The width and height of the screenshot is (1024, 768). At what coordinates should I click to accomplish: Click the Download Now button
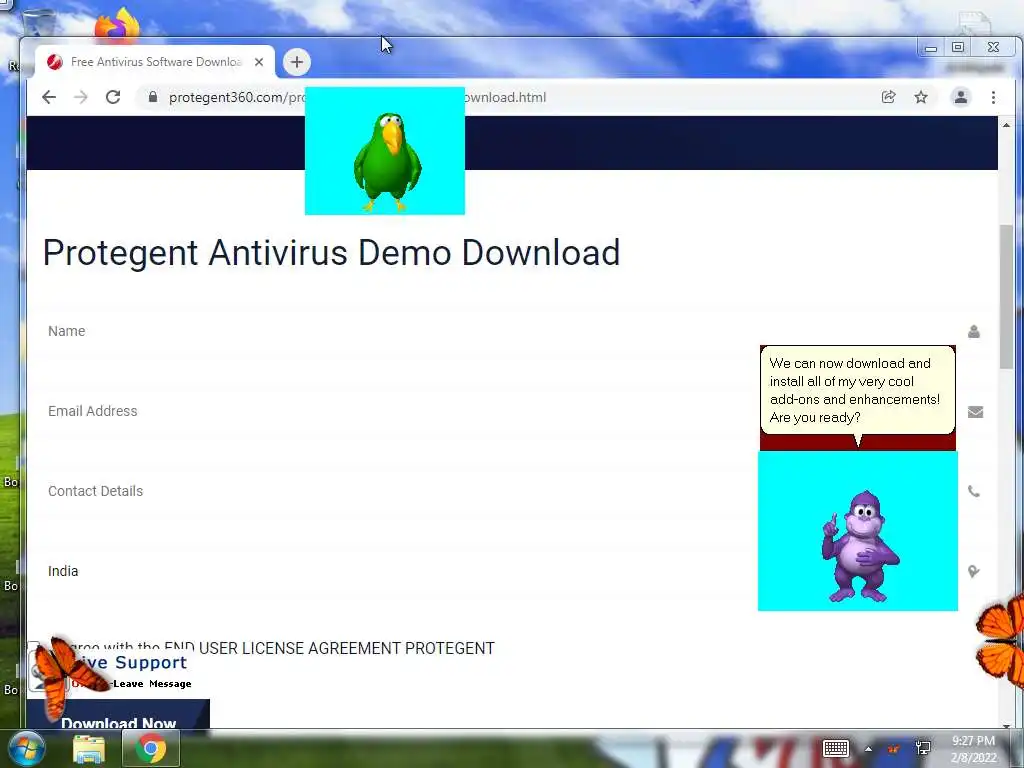click(x=118, y=715)
